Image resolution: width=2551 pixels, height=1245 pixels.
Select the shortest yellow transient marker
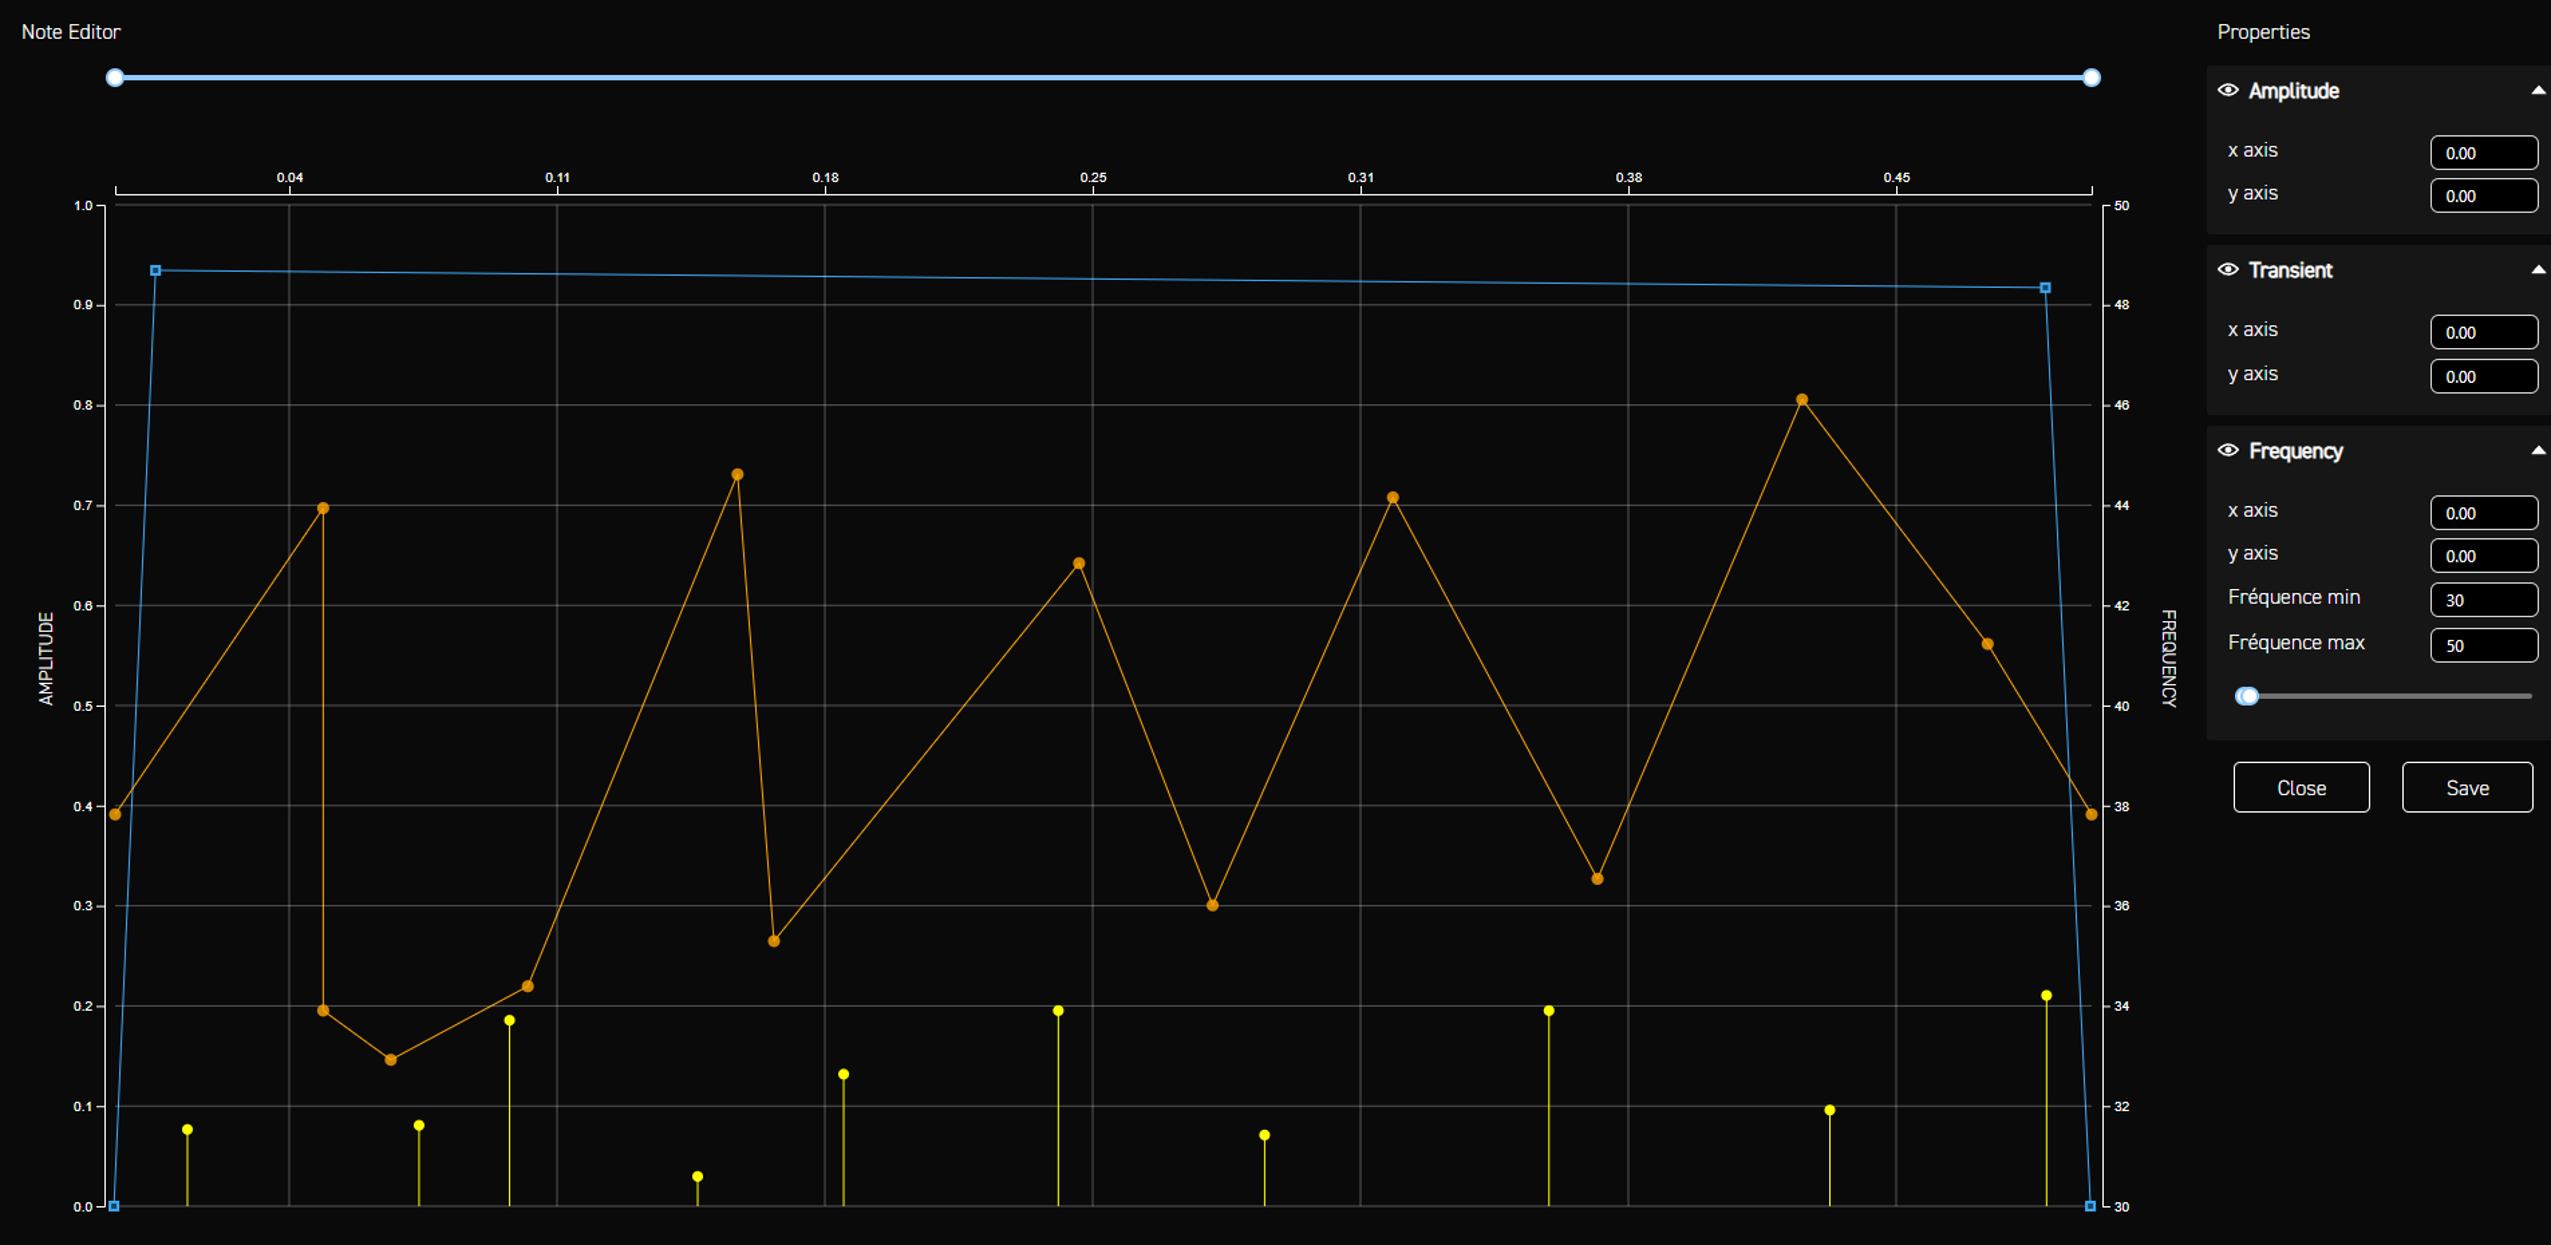697,1176
